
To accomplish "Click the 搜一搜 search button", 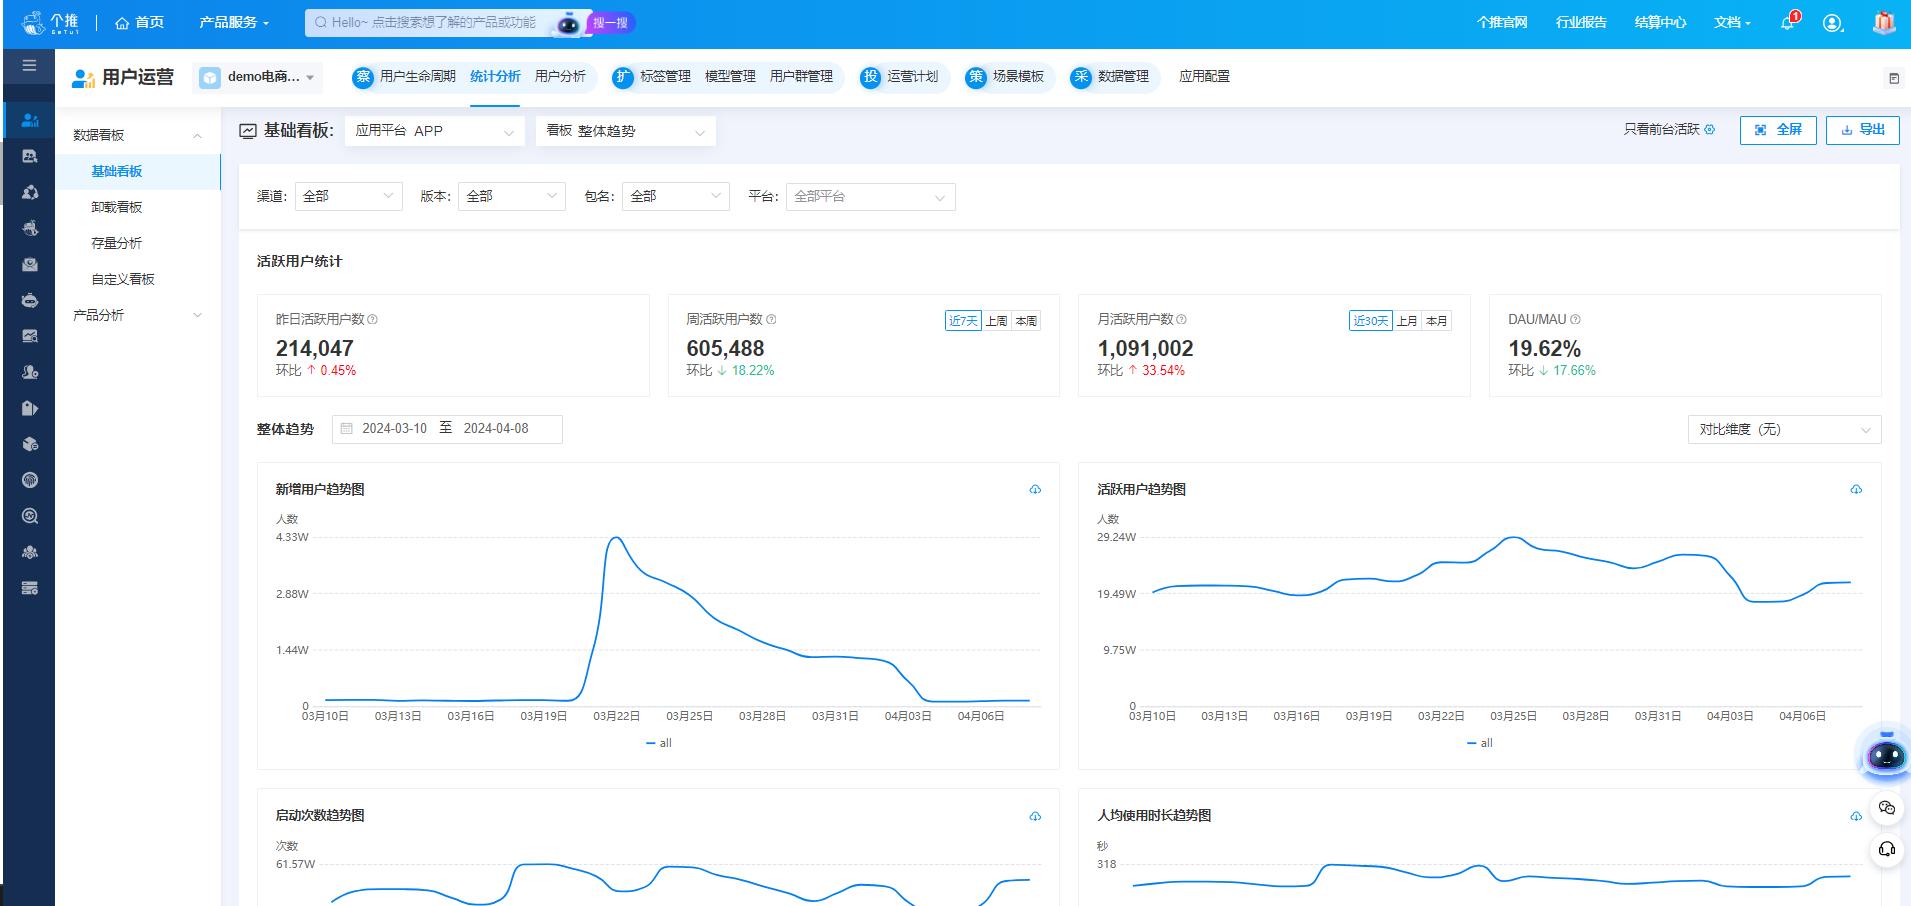I will pos(610,22).
